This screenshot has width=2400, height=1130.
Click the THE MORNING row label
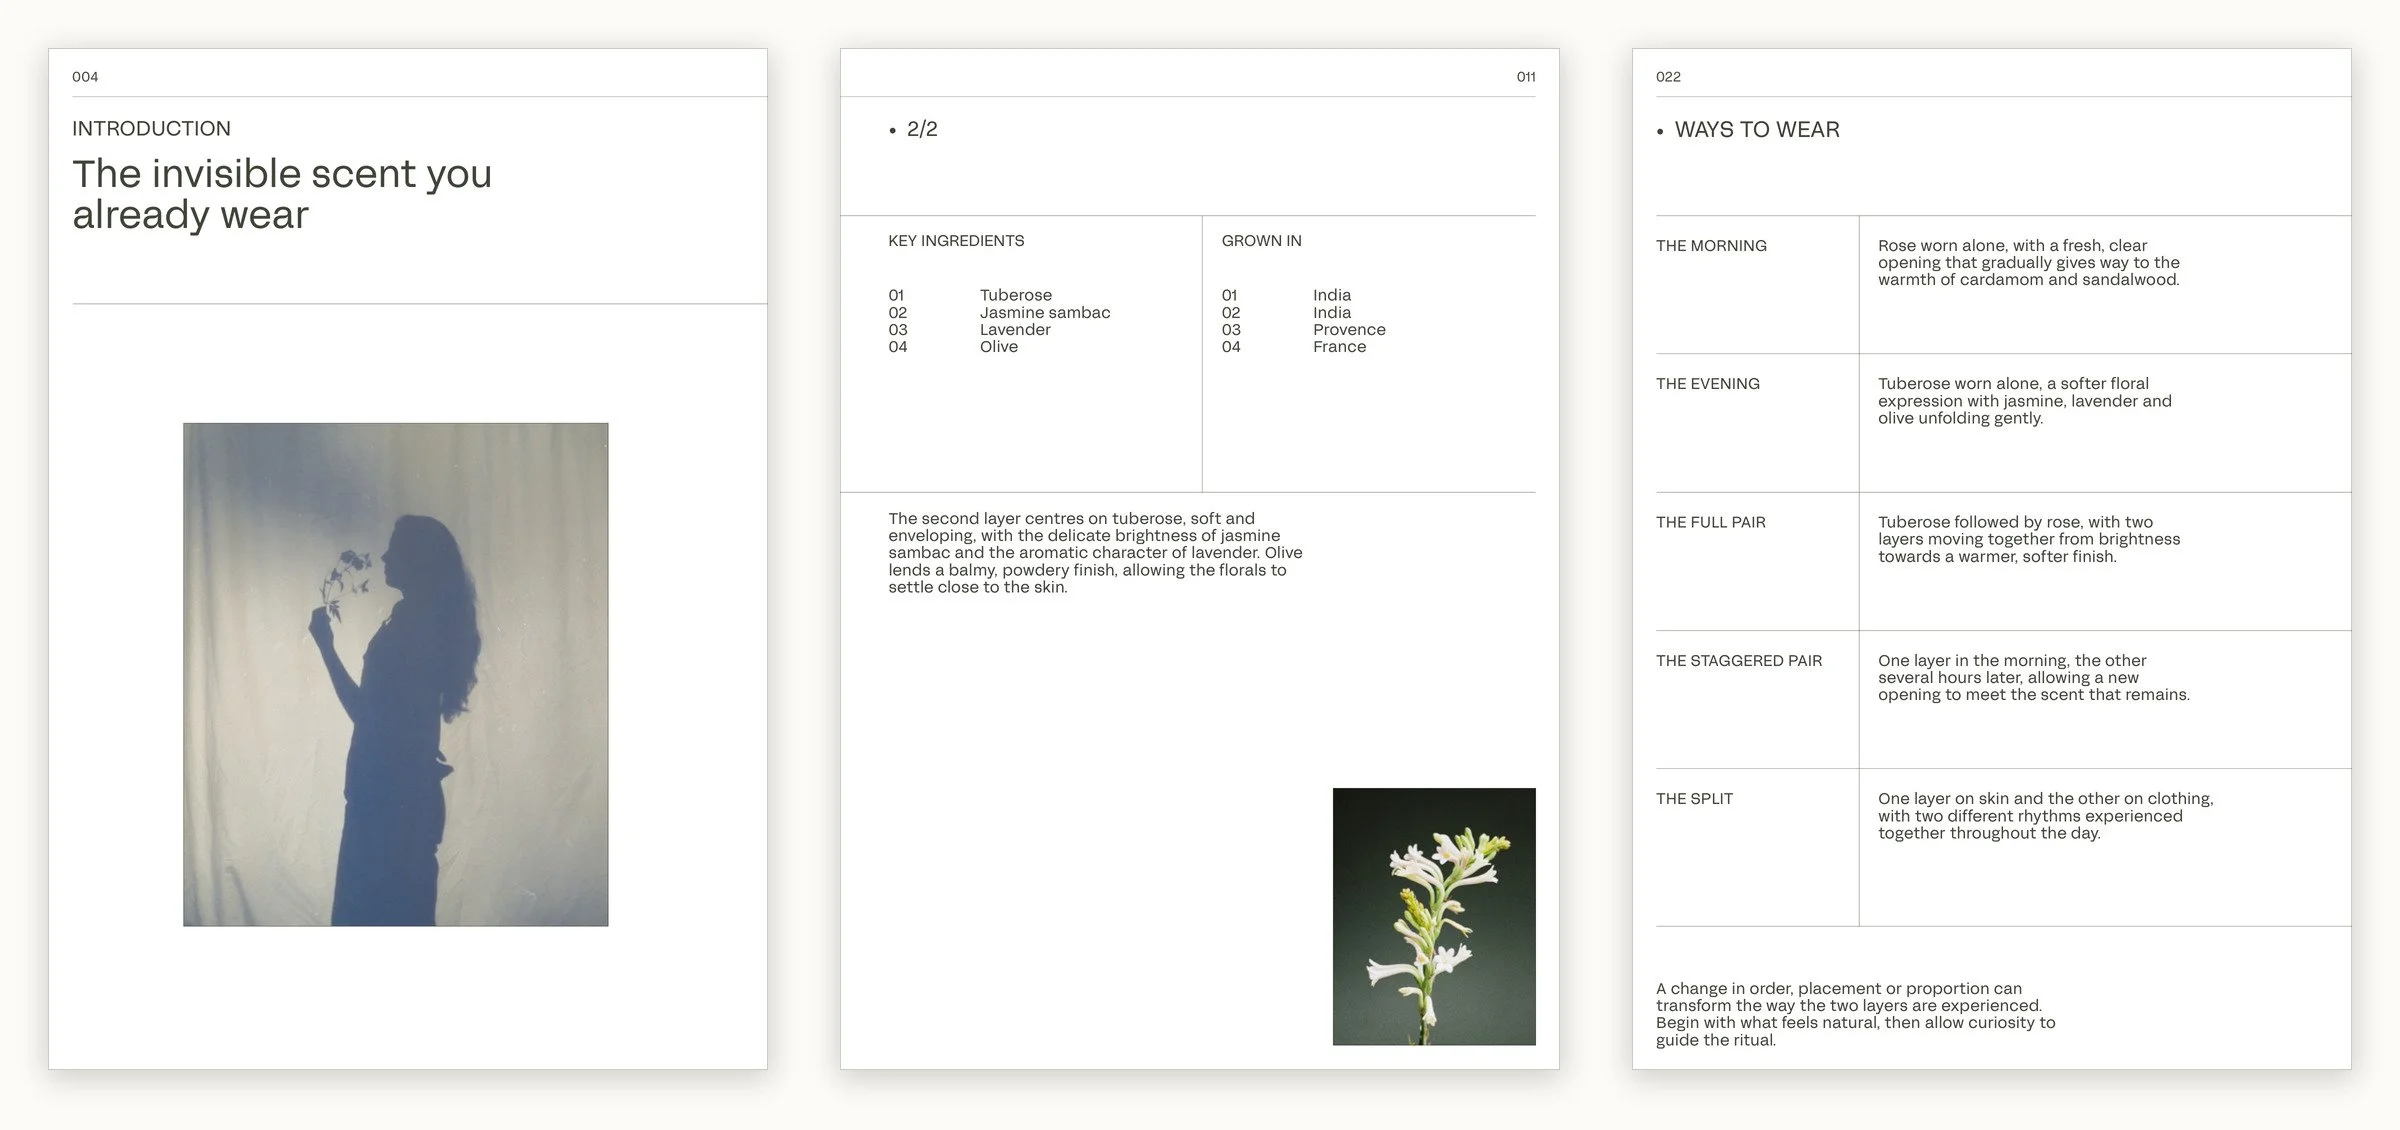(x=1711, y=246)
